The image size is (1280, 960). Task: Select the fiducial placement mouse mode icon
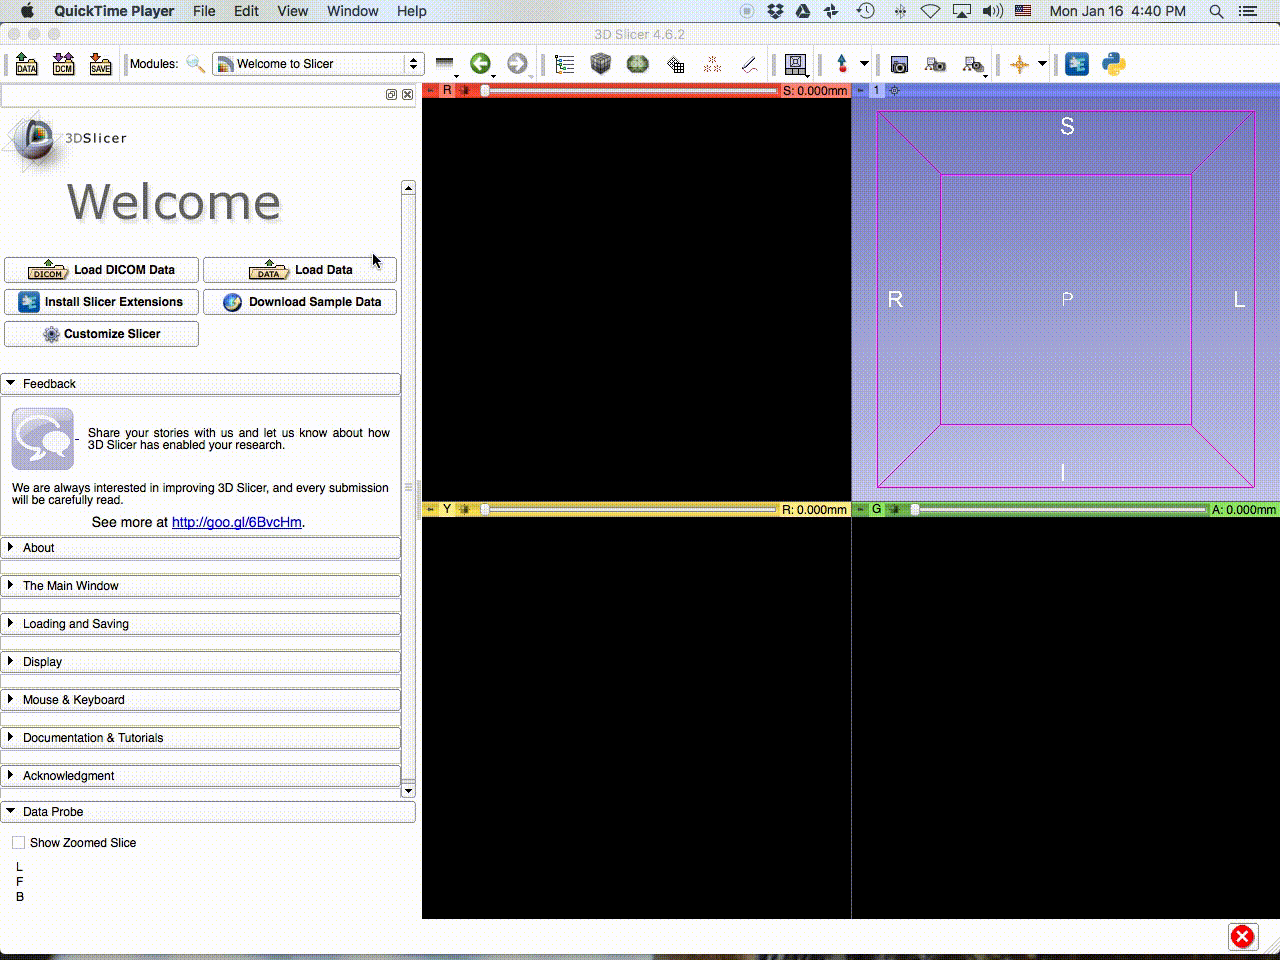(842, 64)
